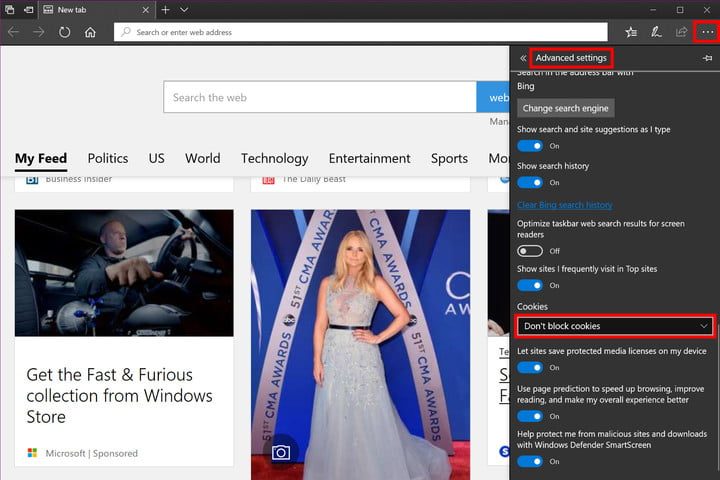
Task: Open a new tab with plus button
Action: click(166, 9)
